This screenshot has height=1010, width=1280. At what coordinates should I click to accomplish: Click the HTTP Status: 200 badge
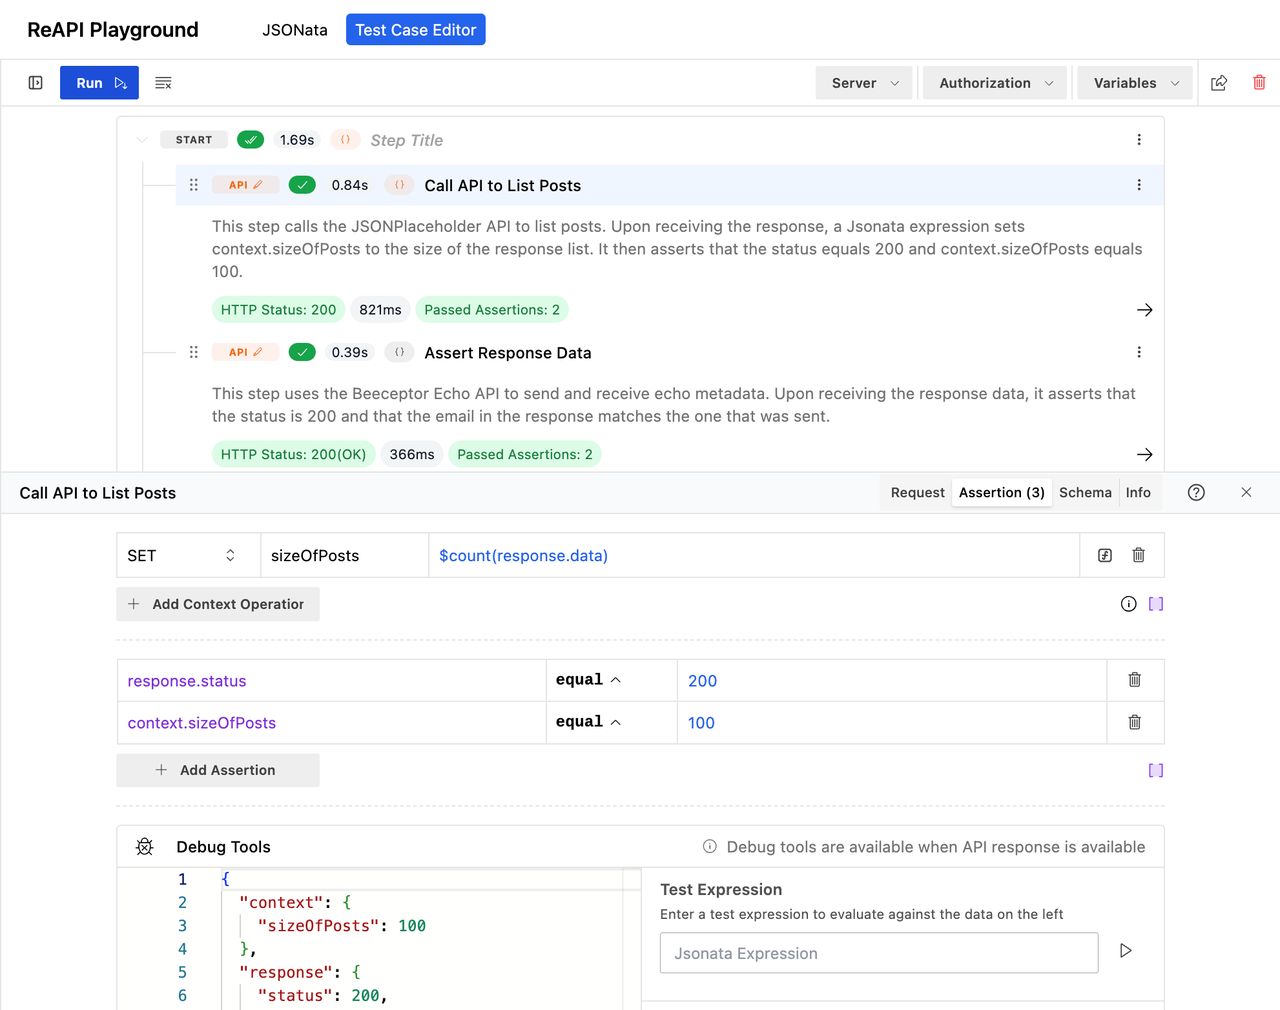click(279, 310)
